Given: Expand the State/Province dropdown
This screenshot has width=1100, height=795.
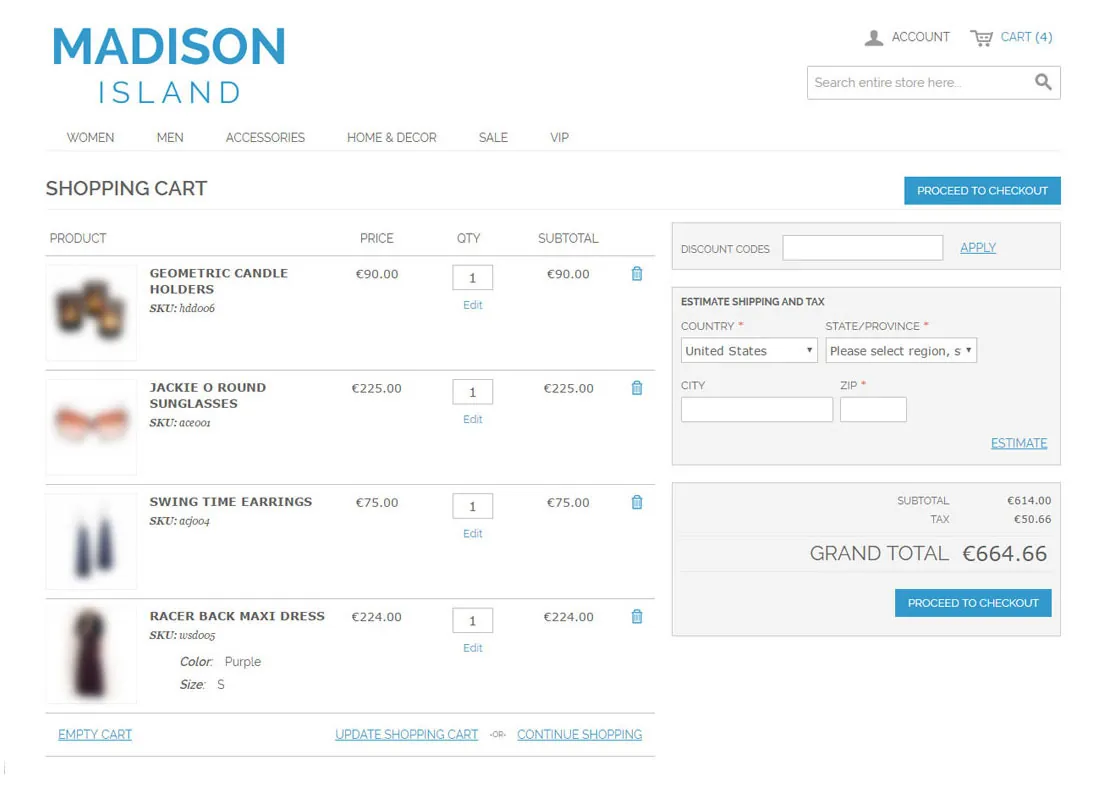Looking at the screenshot, I should (x=901, y=350).
